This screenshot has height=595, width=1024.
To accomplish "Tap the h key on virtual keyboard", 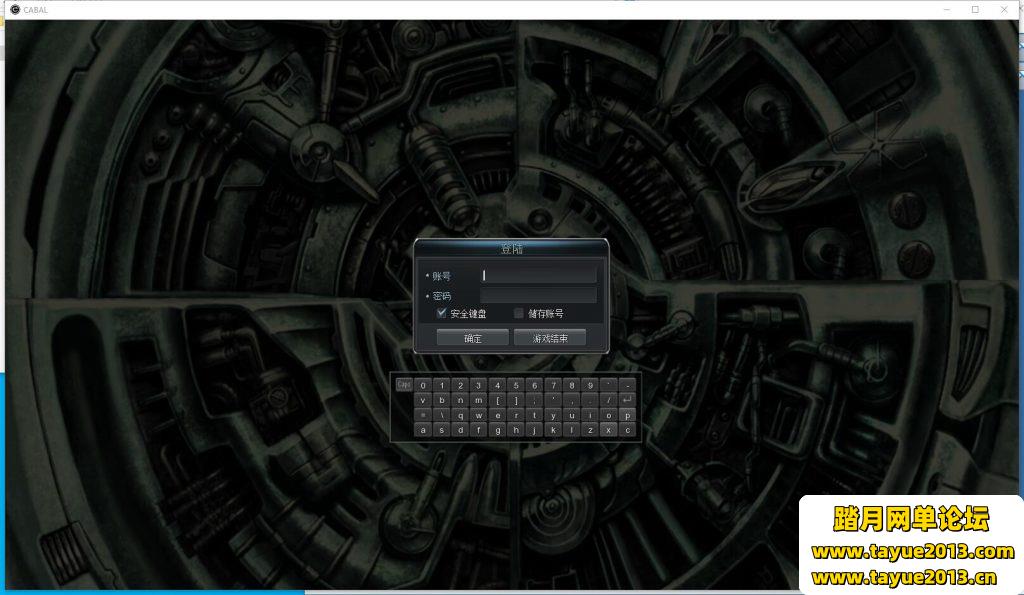I will pyautogui.click(x=516, y=430).
